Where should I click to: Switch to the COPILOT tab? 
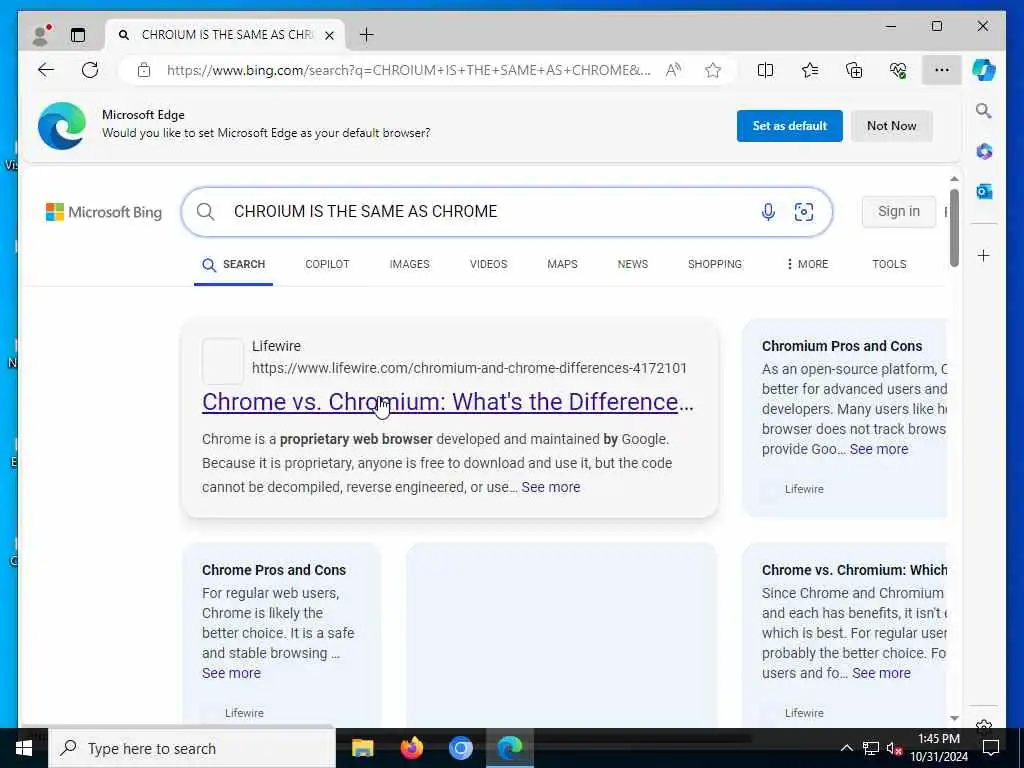click(327, 264)
